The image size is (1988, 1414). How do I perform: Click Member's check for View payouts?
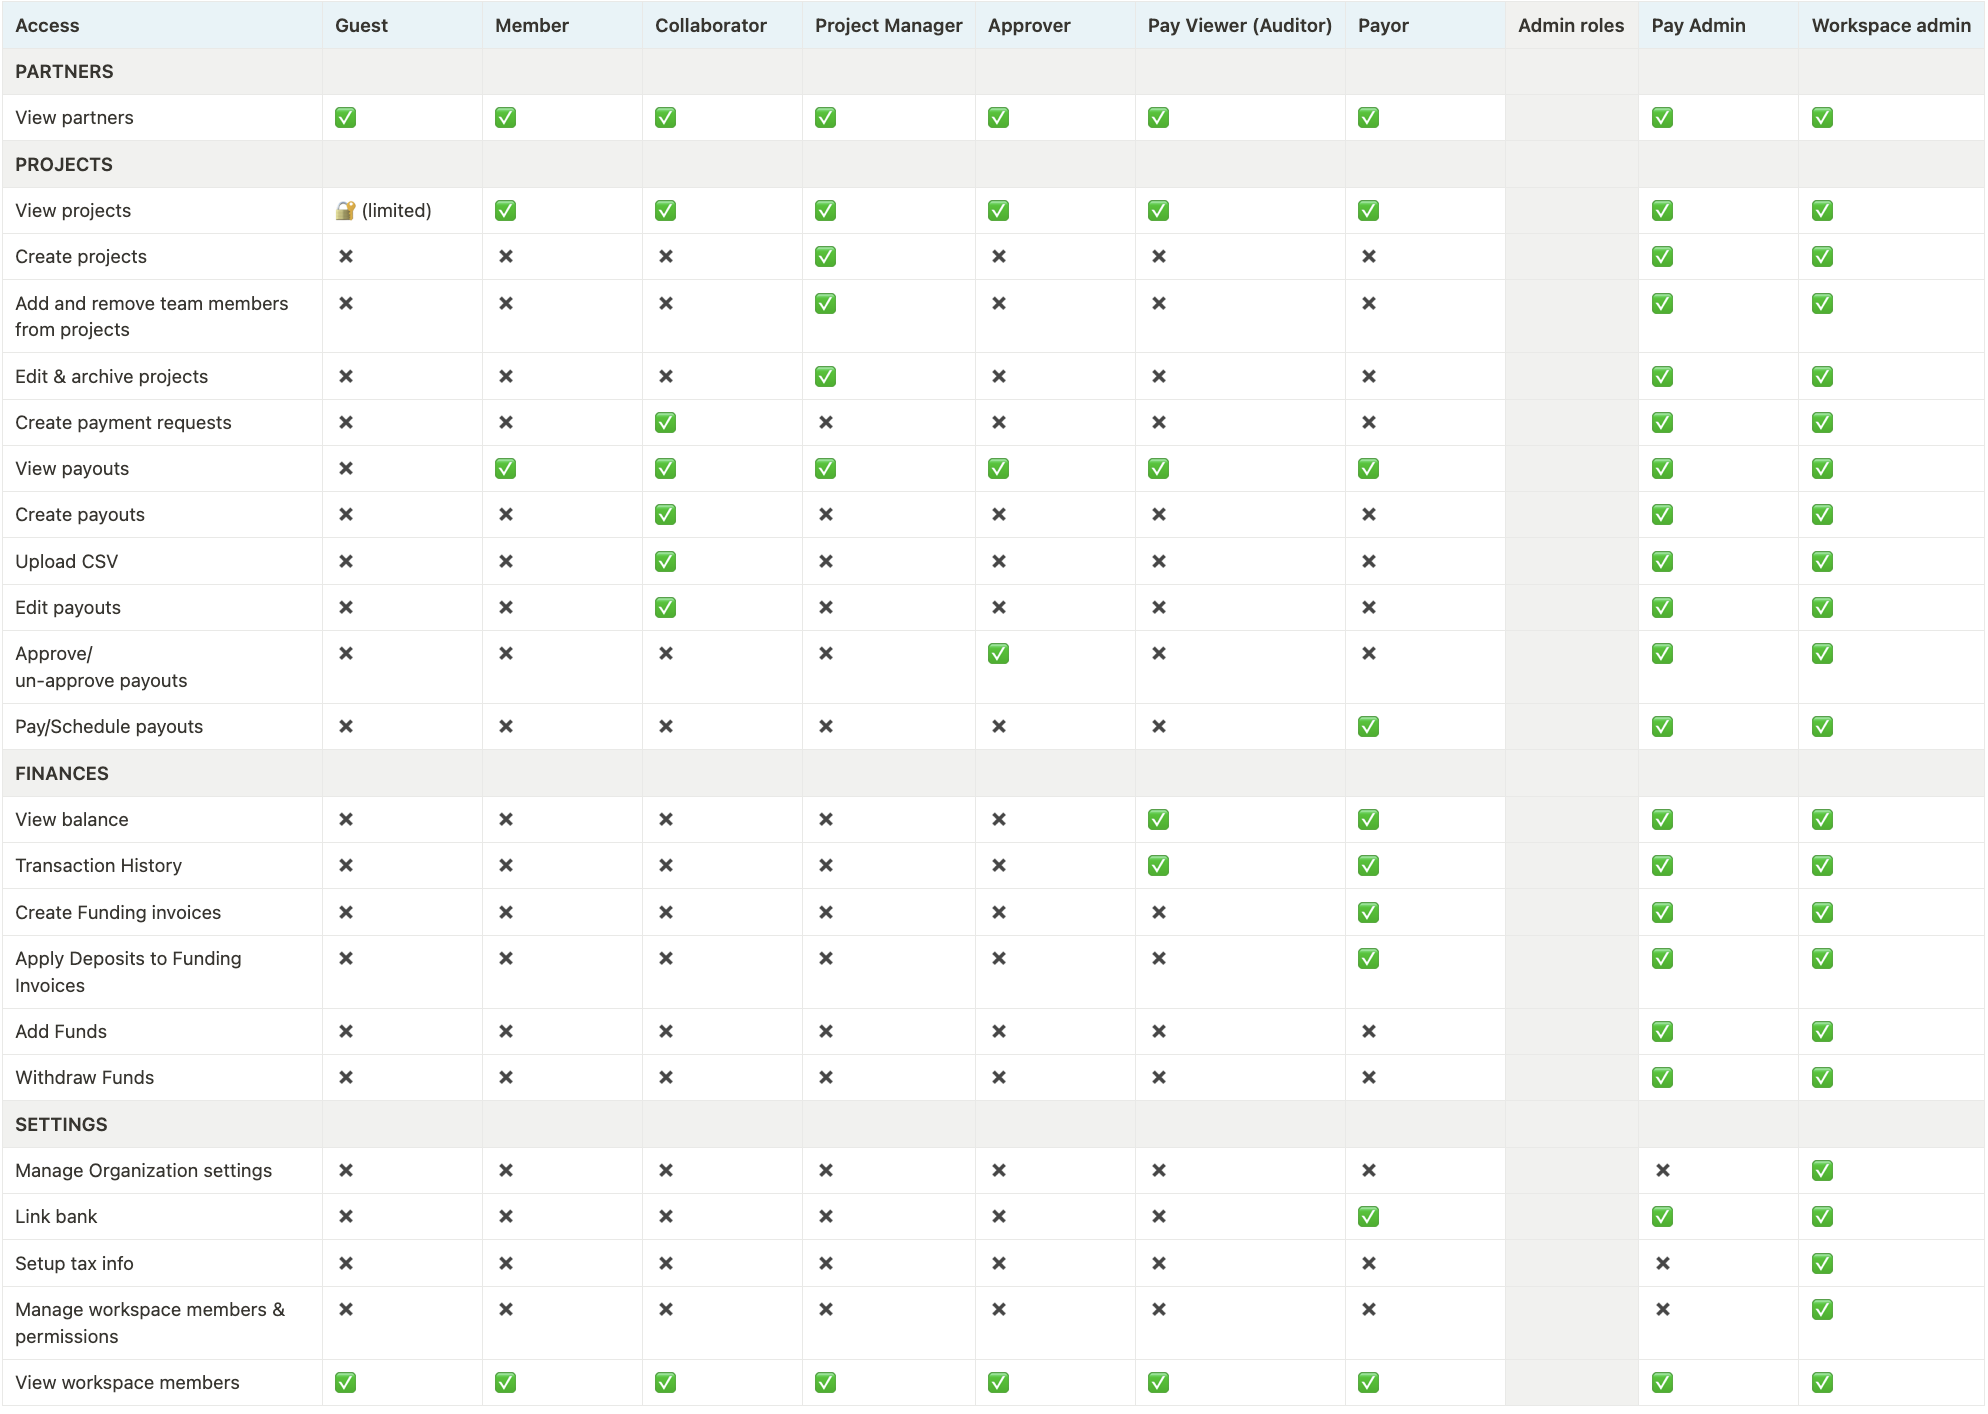tap(505, 469)
